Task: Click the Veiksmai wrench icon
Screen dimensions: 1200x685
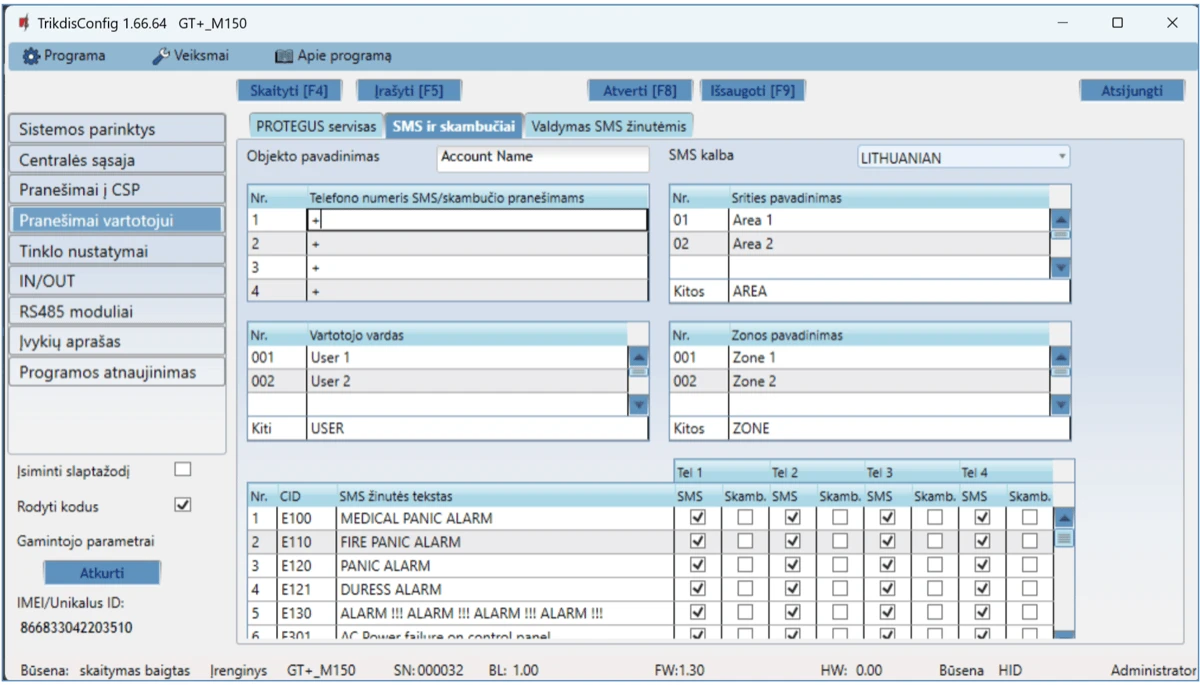Action: click(x=161, y=57)
